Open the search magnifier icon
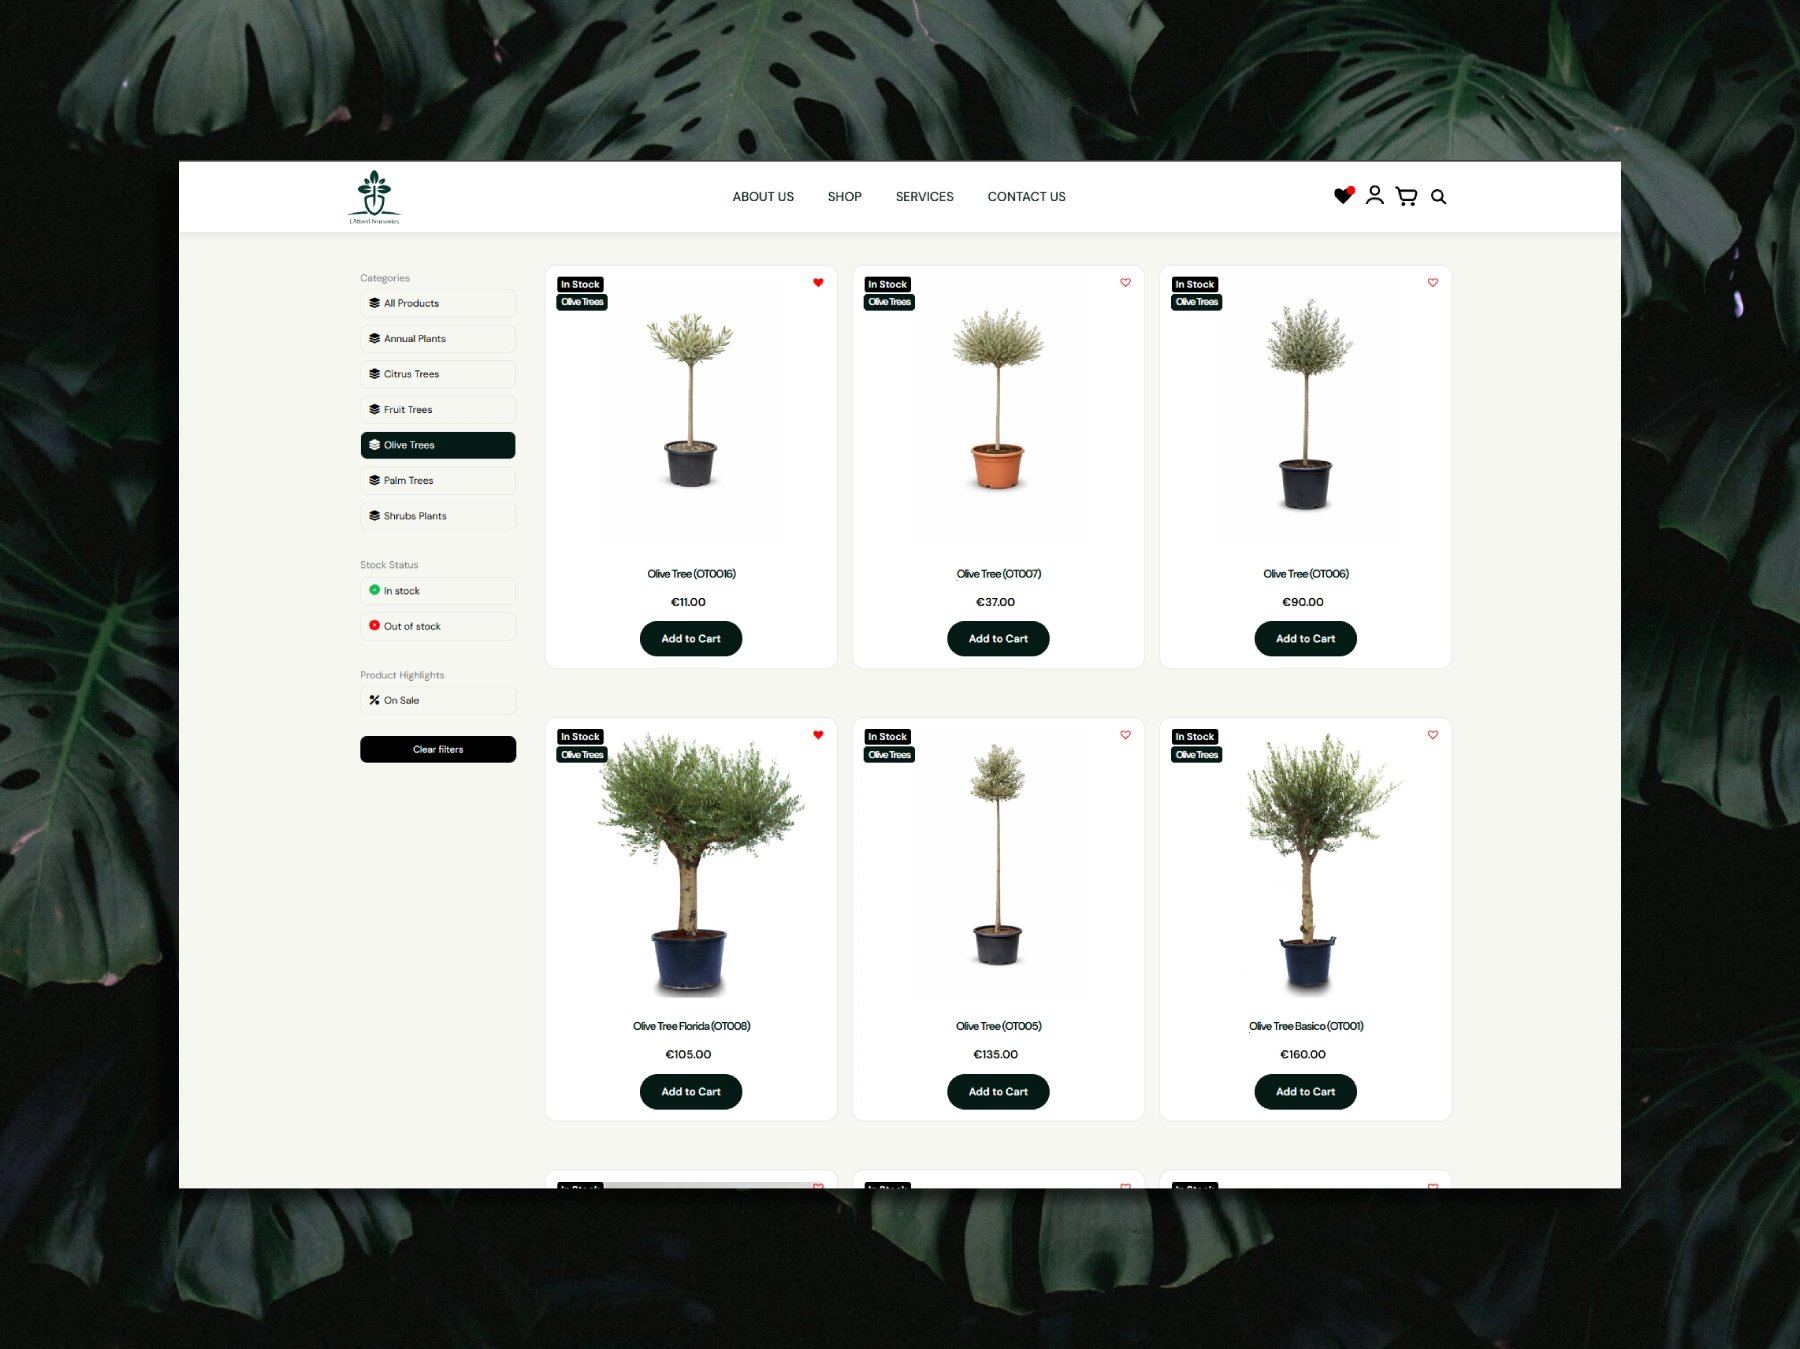The height and width of the screenshot is (1349, 1800). tap(1438, 197)
